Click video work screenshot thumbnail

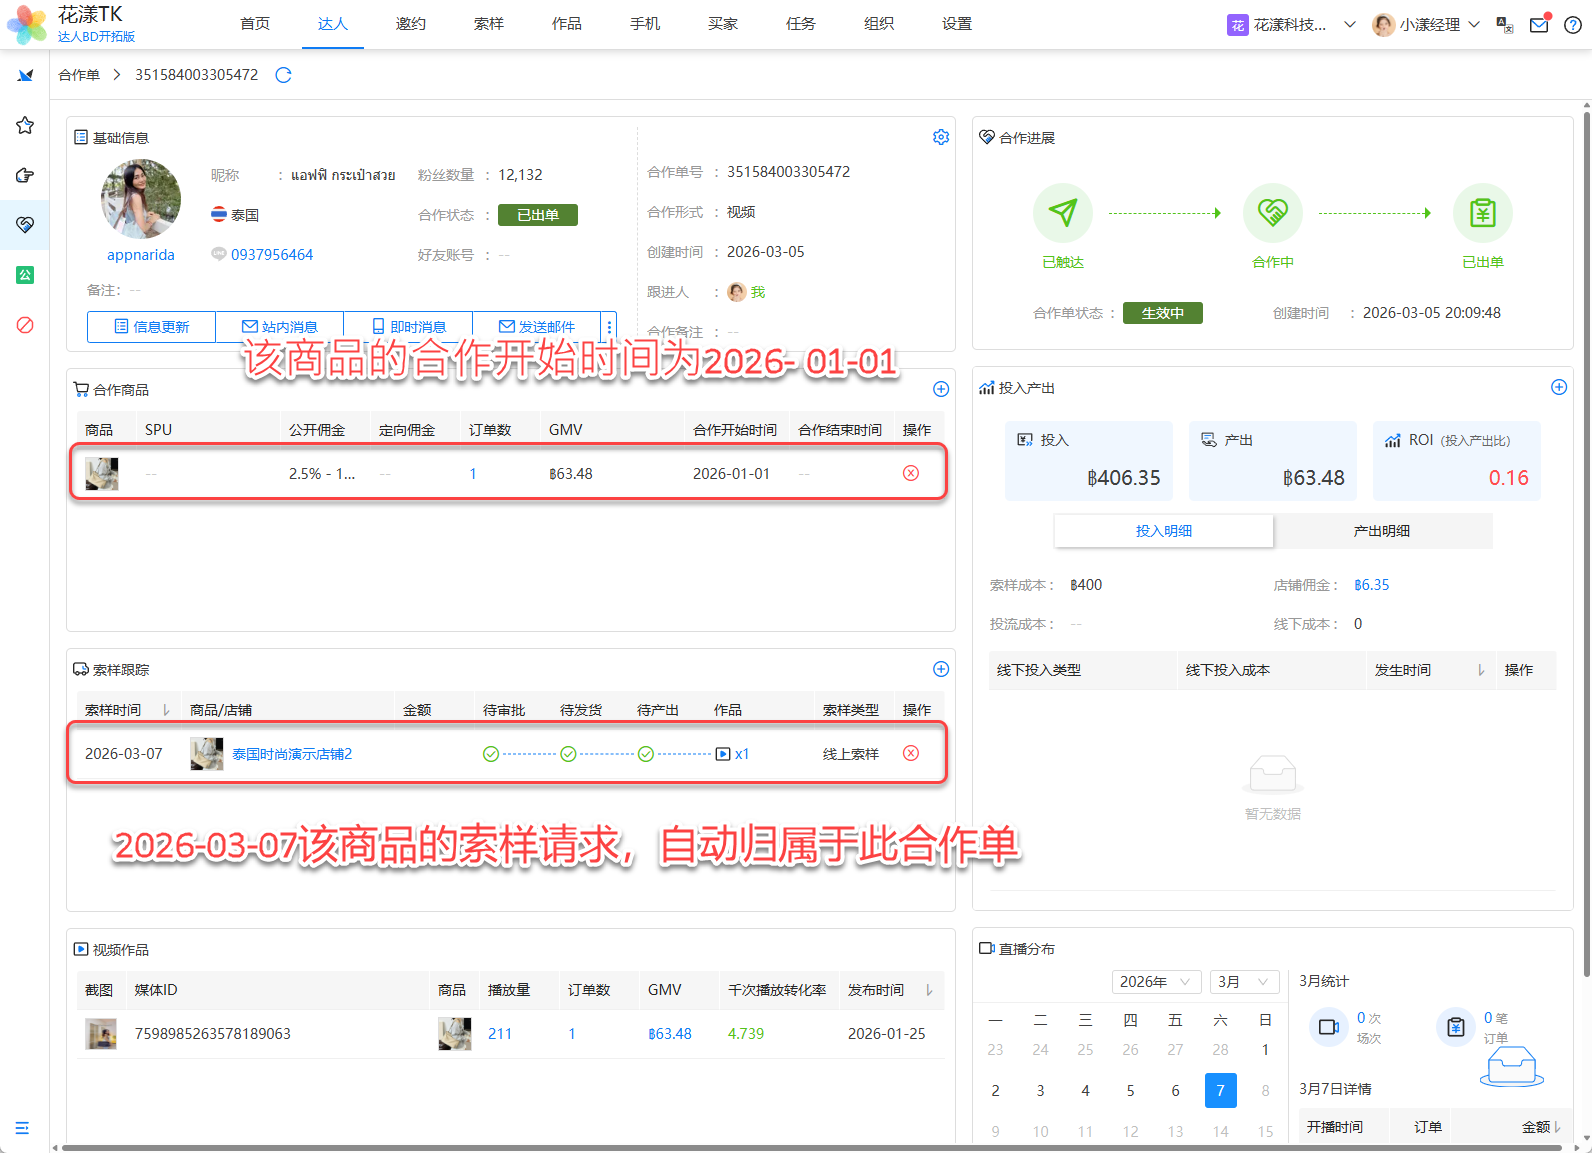[101, 1033]
